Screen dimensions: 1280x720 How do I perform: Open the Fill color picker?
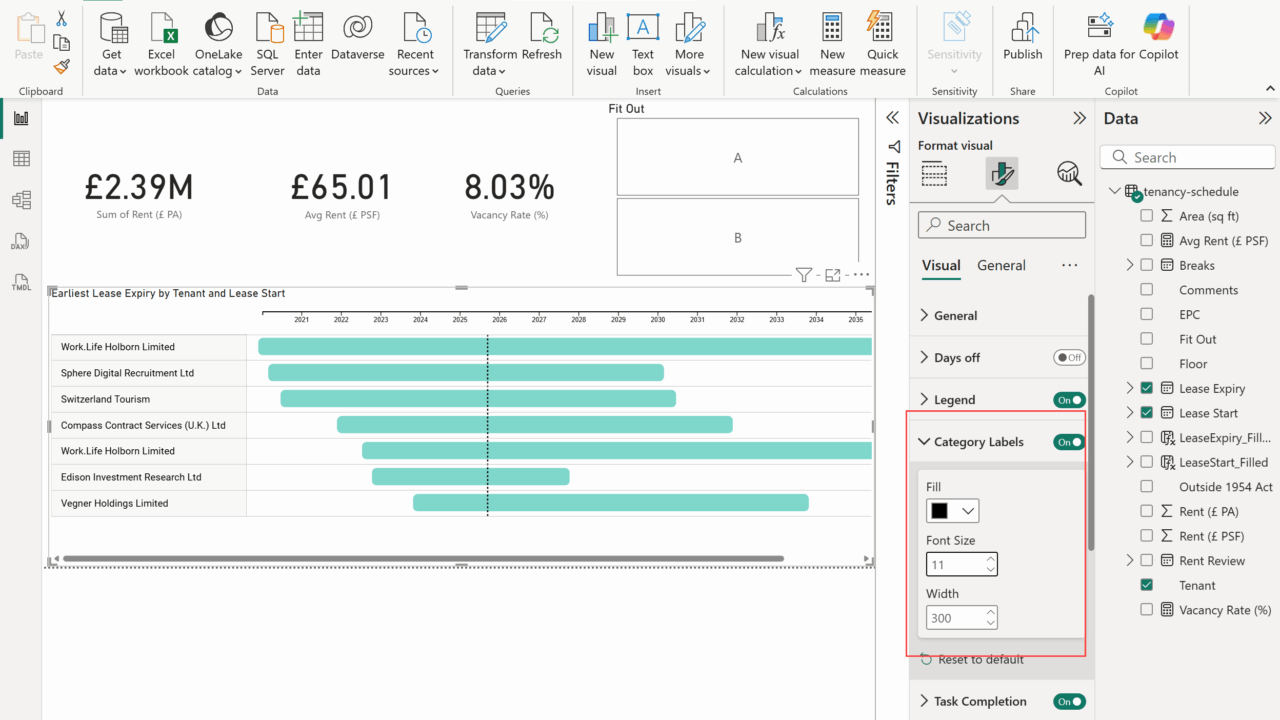(952, 511)
